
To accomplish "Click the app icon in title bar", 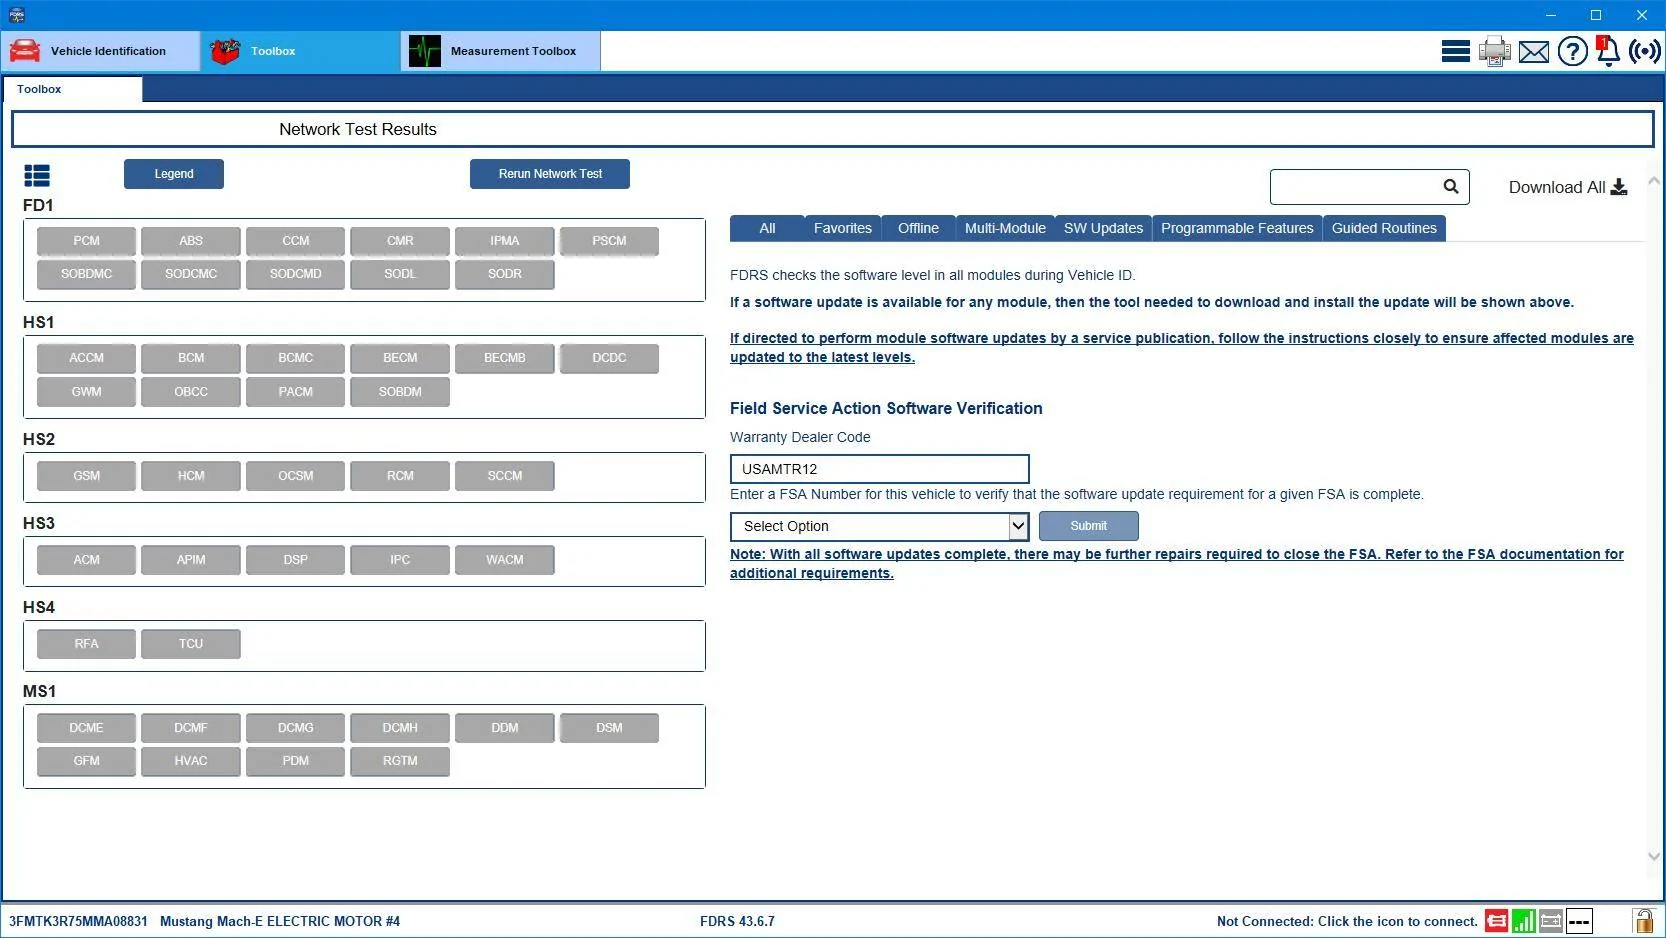I will (x=17, y=15).
